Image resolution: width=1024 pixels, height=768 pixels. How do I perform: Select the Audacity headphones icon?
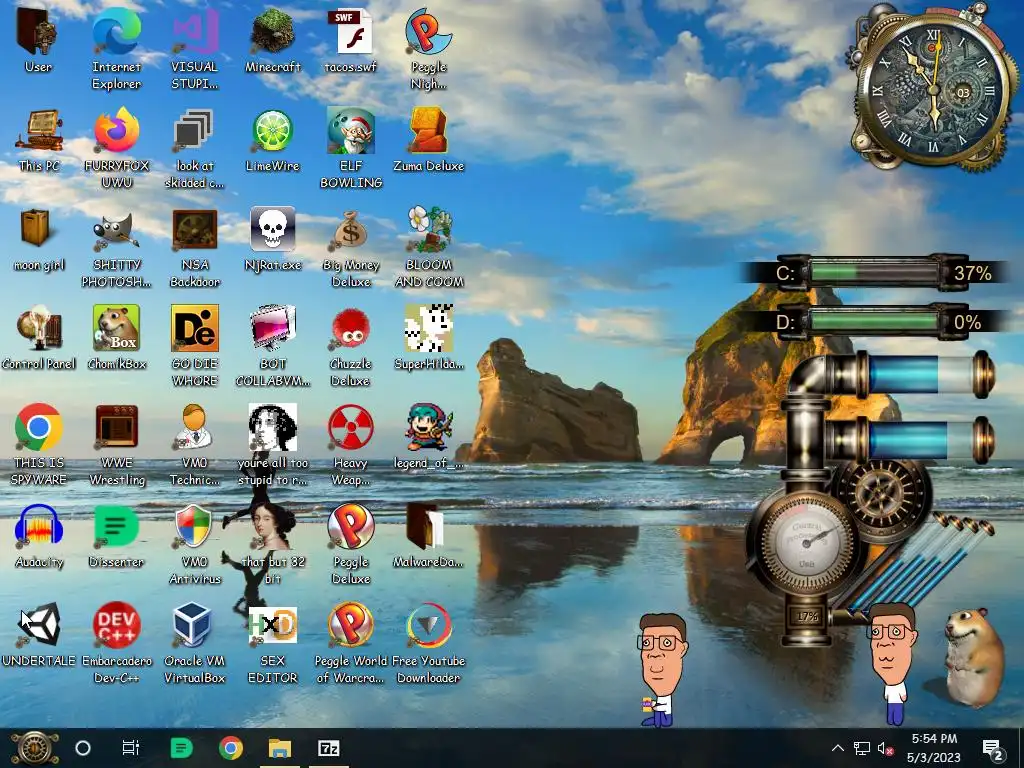pos(39,526)
